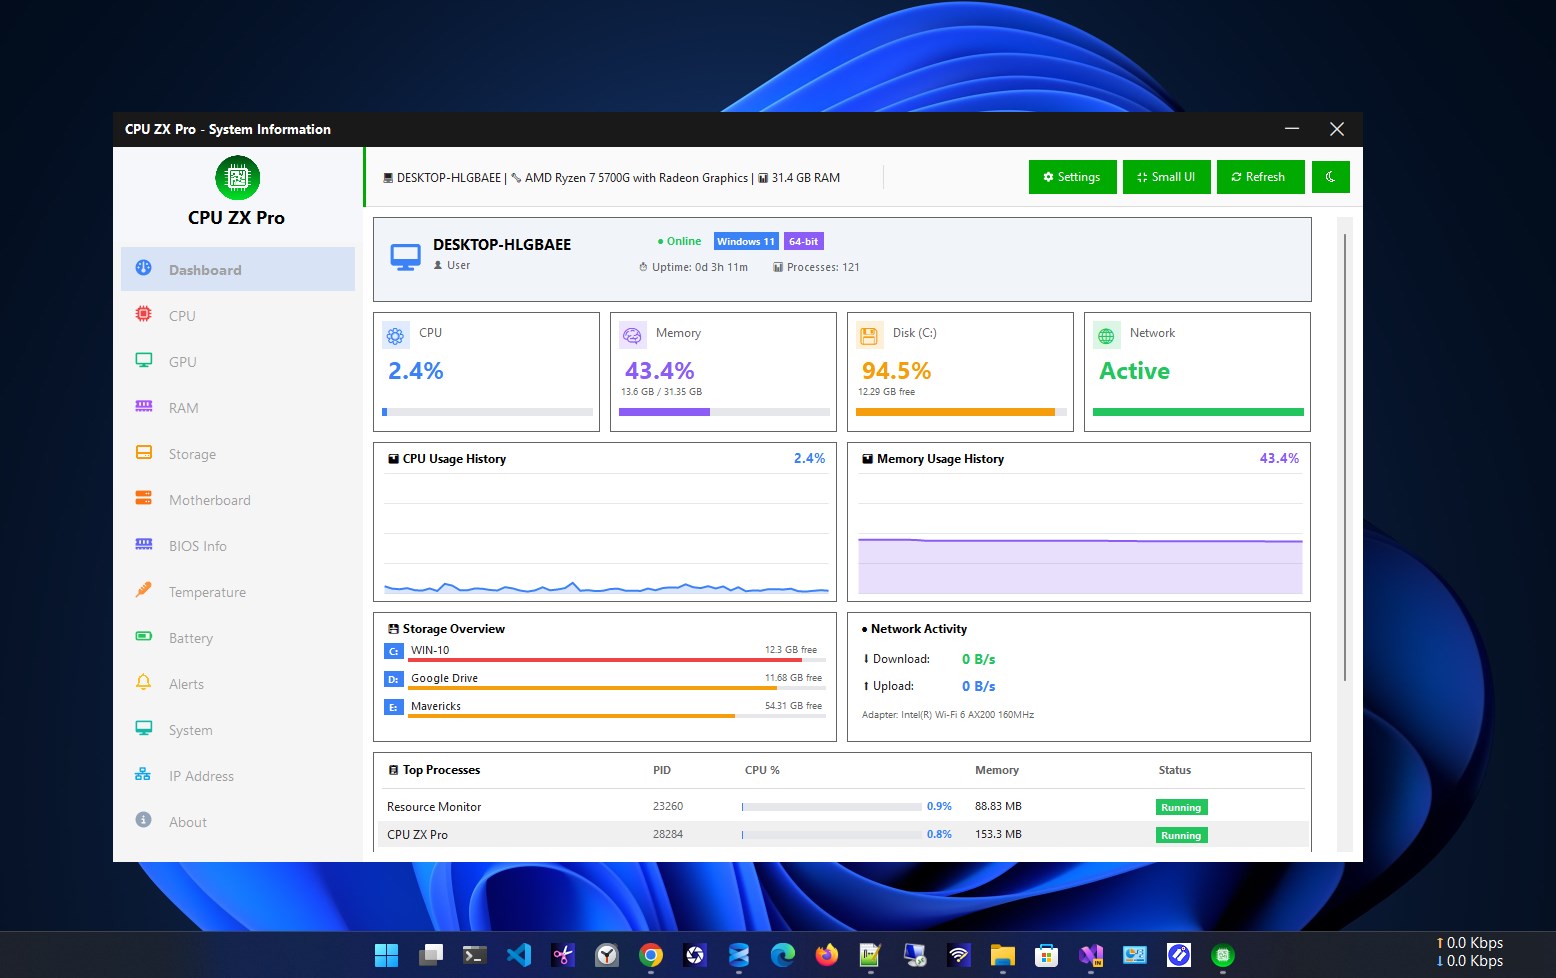Click the Temperature thermometer icon

tap(144, 590)
